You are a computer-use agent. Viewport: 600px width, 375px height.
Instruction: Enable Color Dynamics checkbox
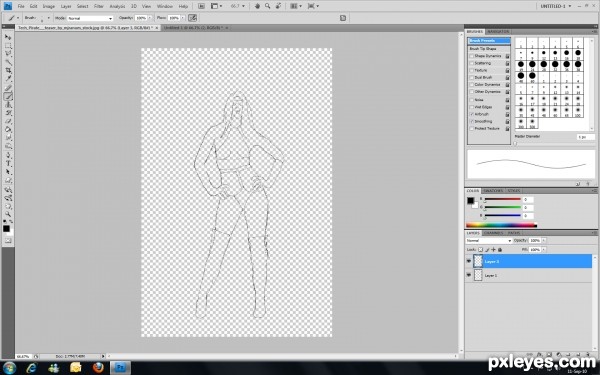(x=471, y=85)
